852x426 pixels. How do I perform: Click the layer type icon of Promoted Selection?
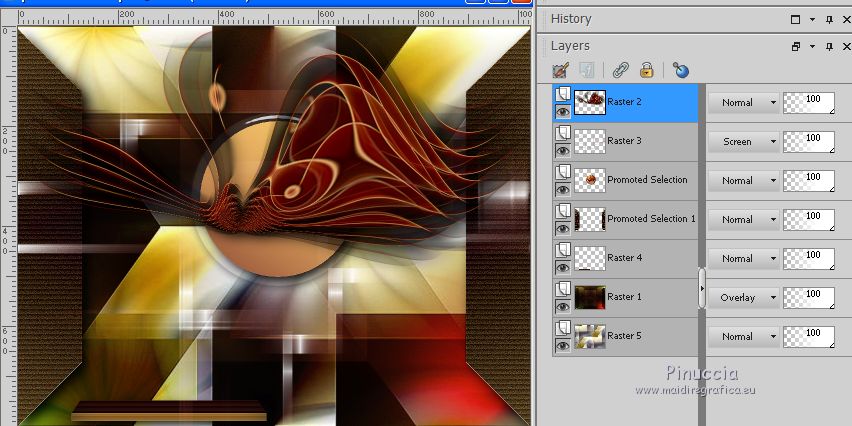click(563, 172)
